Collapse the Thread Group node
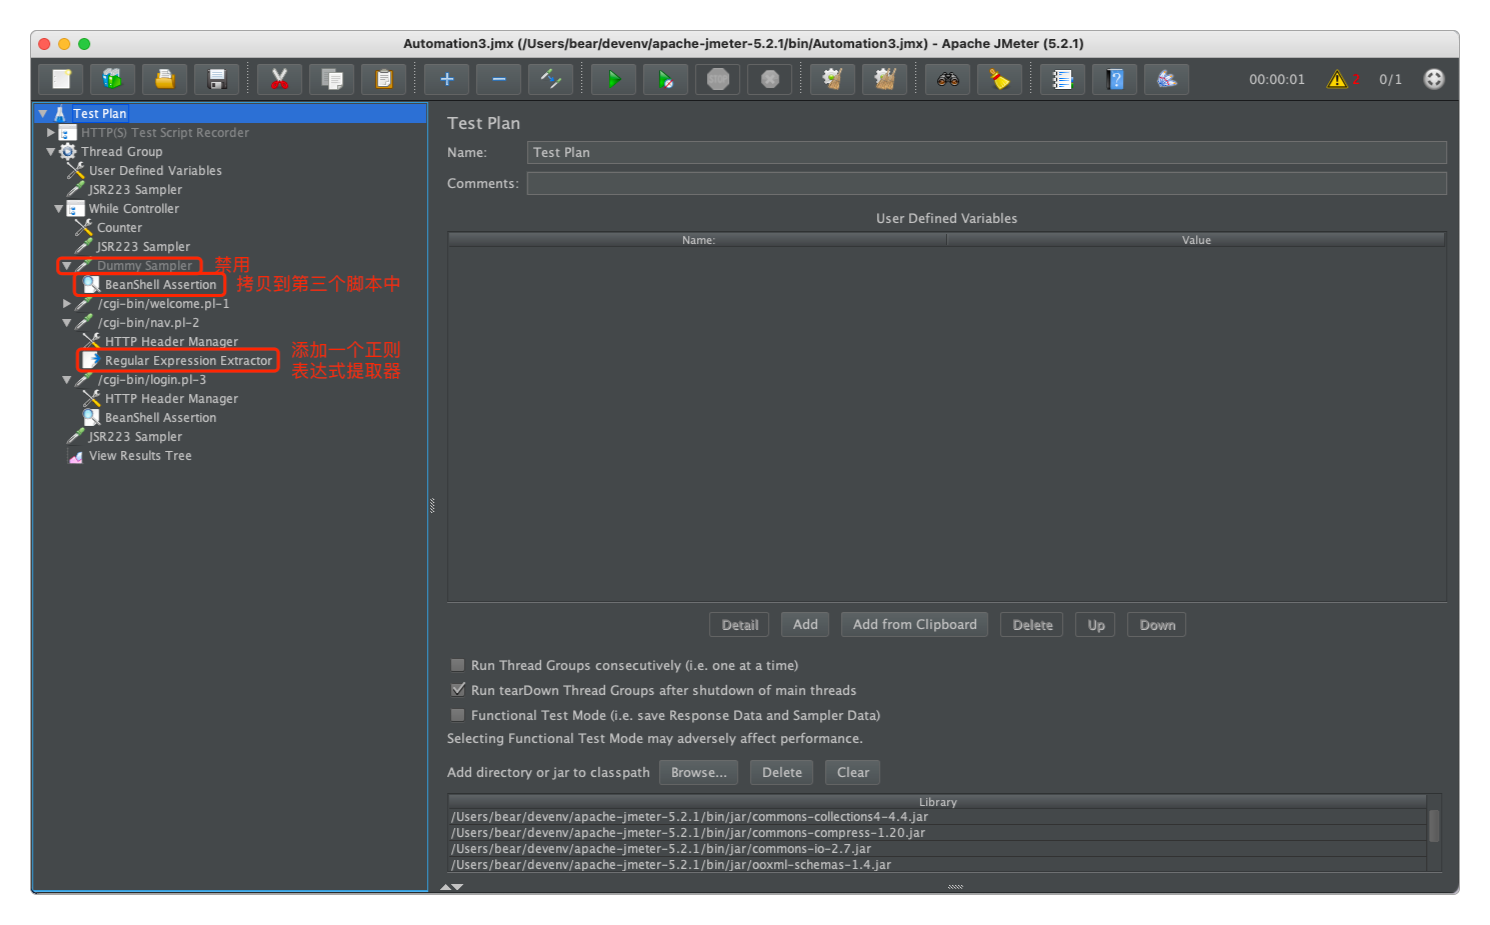The image size is (1490, 925). tap(51, 152)
